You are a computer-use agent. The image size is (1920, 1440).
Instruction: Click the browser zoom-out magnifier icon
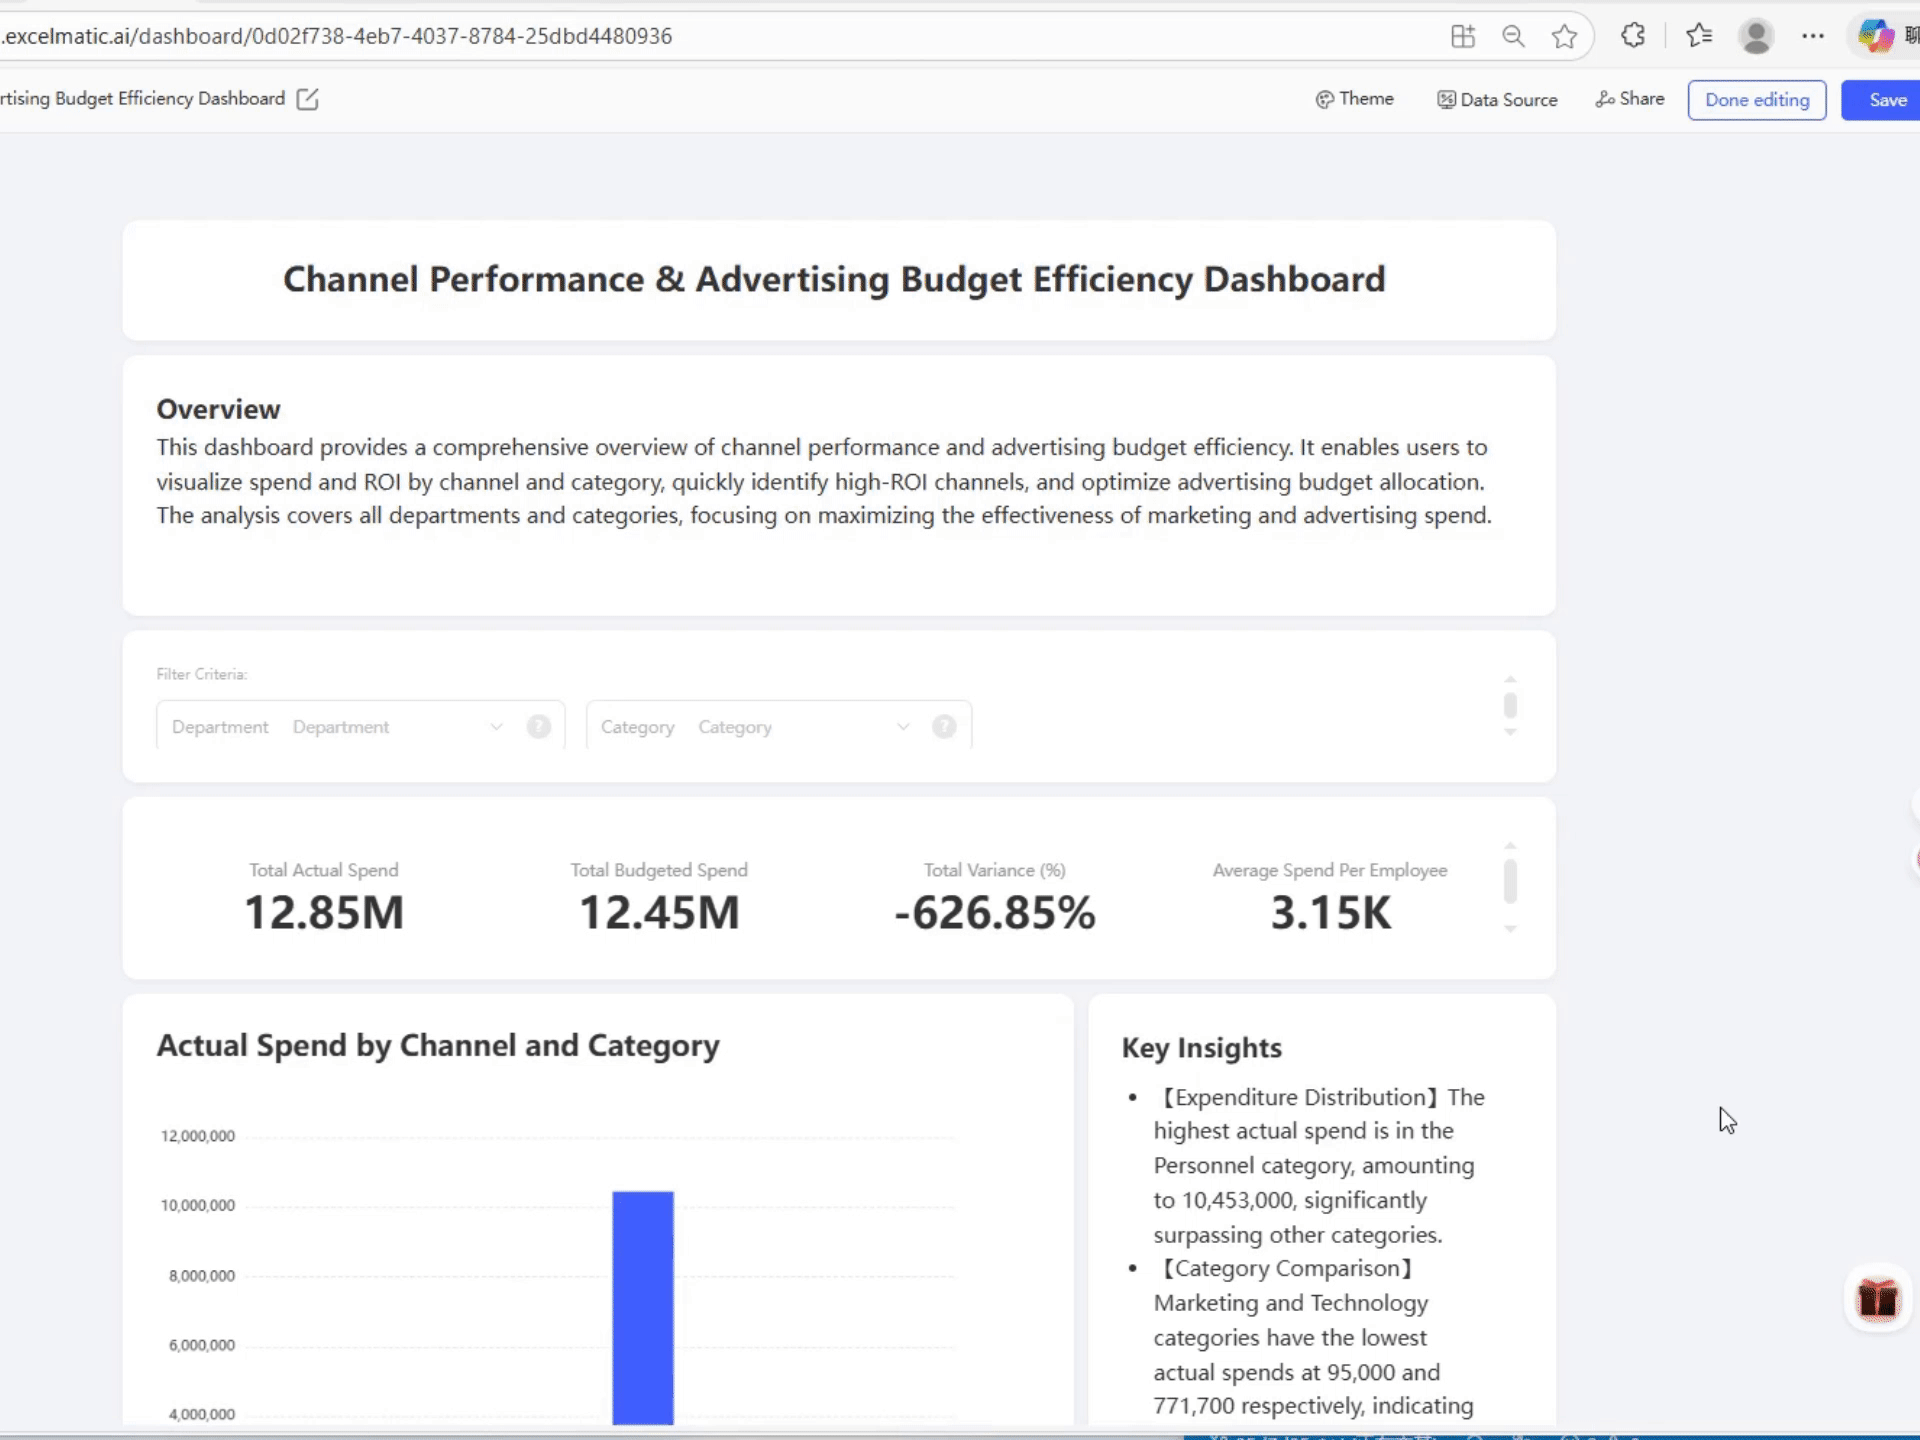coord(1513,37)
